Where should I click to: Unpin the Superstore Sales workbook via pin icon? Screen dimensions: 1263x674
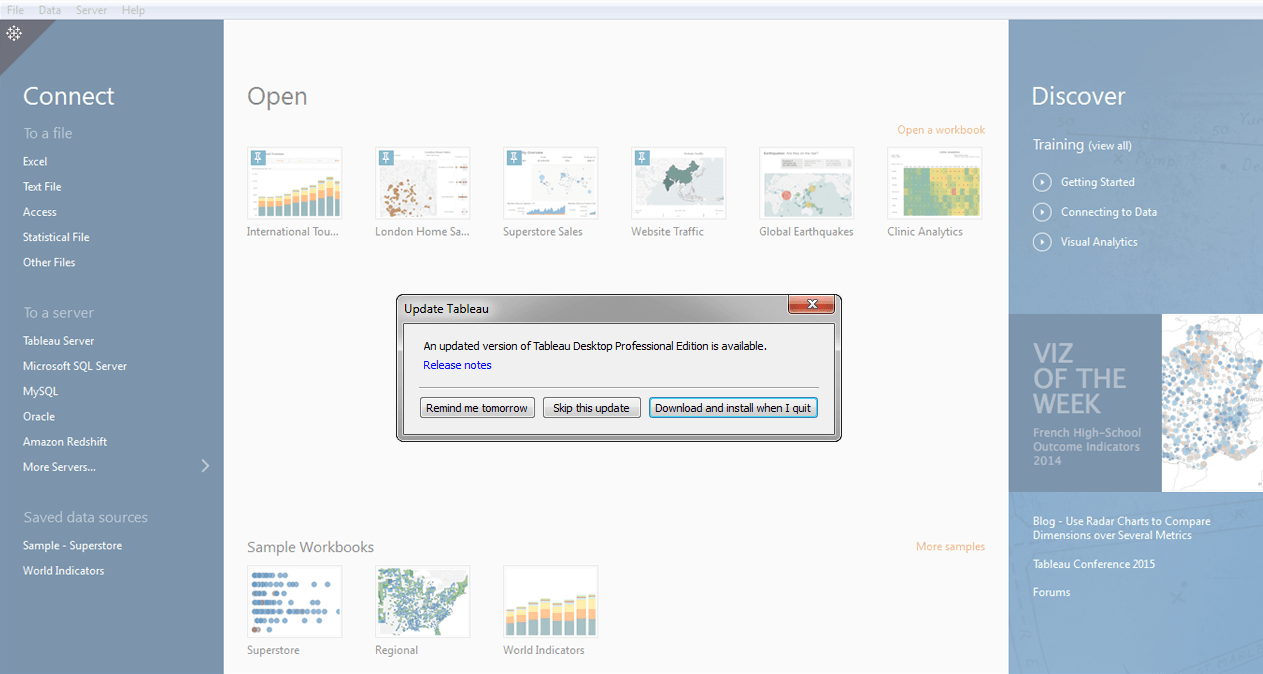pyautogui.click(x=514, y=157)
